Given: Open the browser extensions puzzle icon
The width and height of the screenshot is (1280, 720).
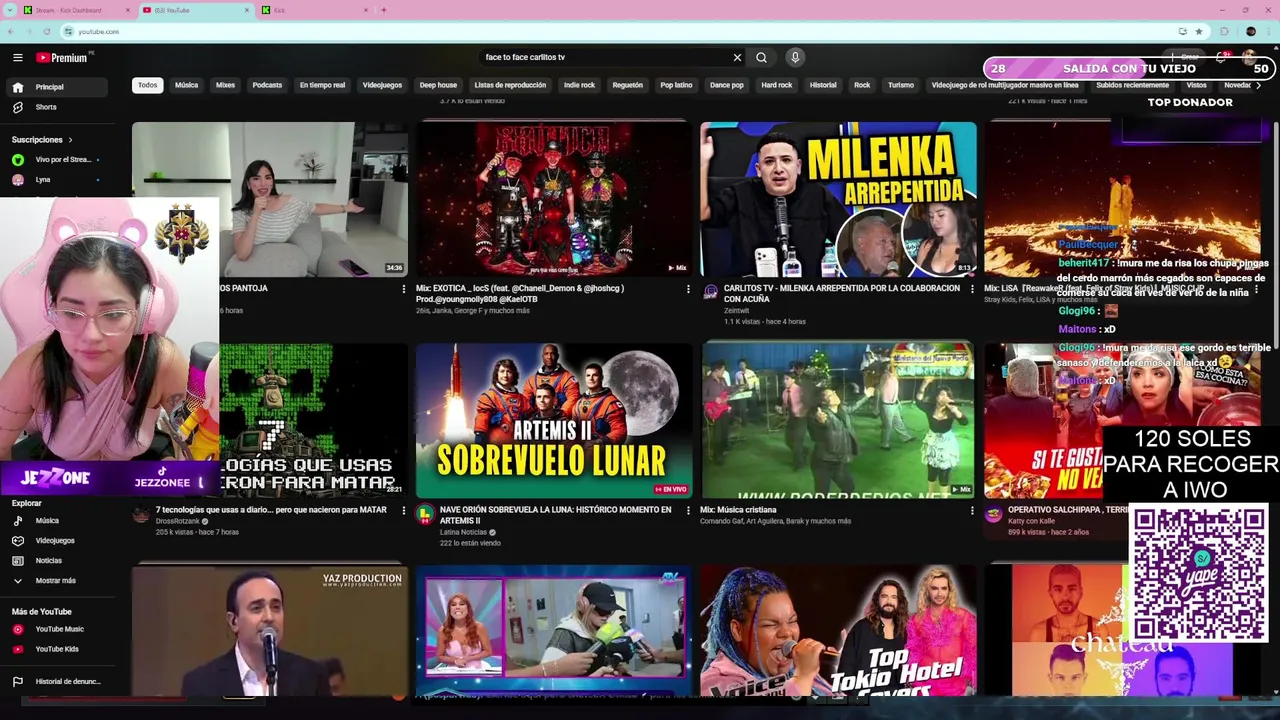Looking at the screenshot, I should point(1225,31).
